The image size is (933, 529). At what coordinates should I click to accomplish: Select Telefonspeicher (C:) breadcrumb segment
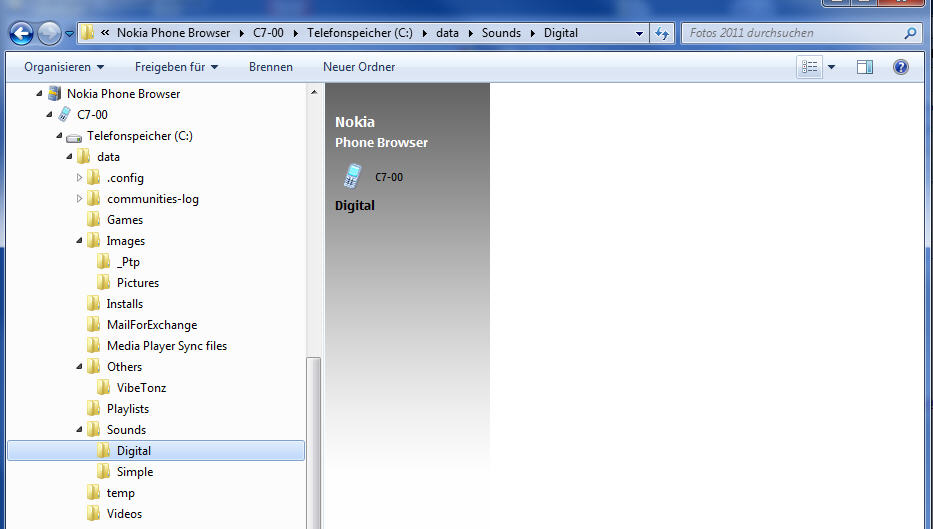[x=359, y=33]
